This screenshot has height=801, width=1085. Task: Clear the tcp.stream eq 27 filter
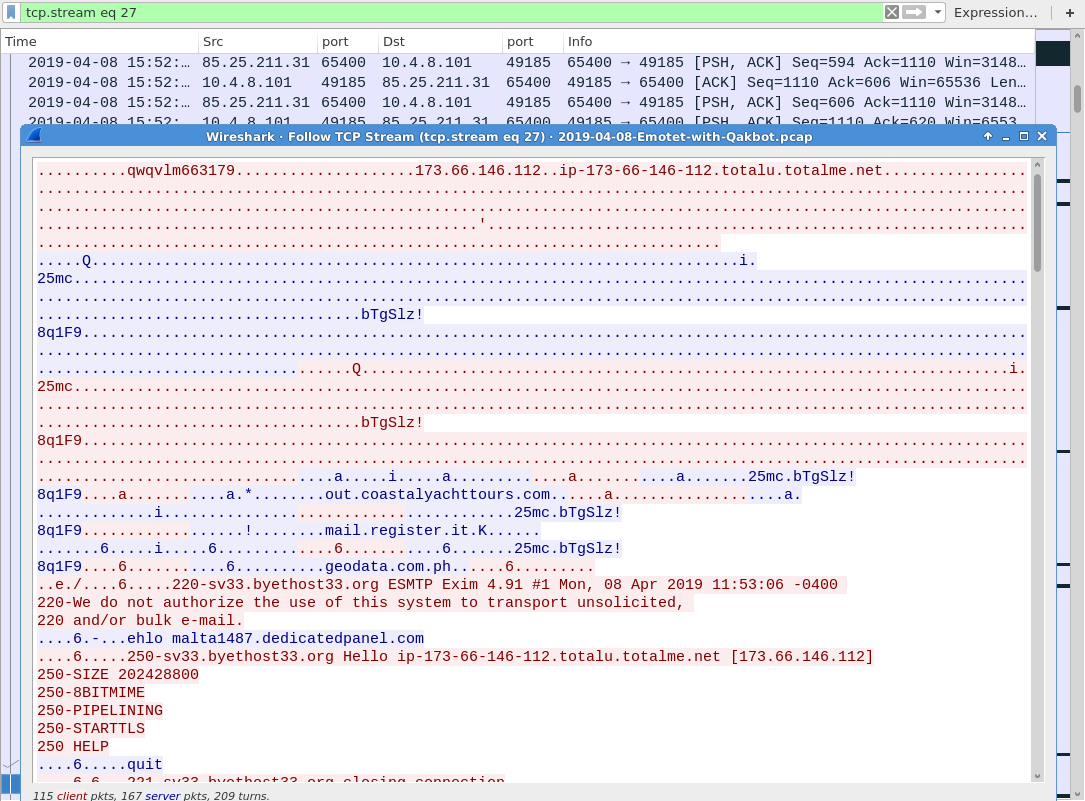tap(892, 12)
